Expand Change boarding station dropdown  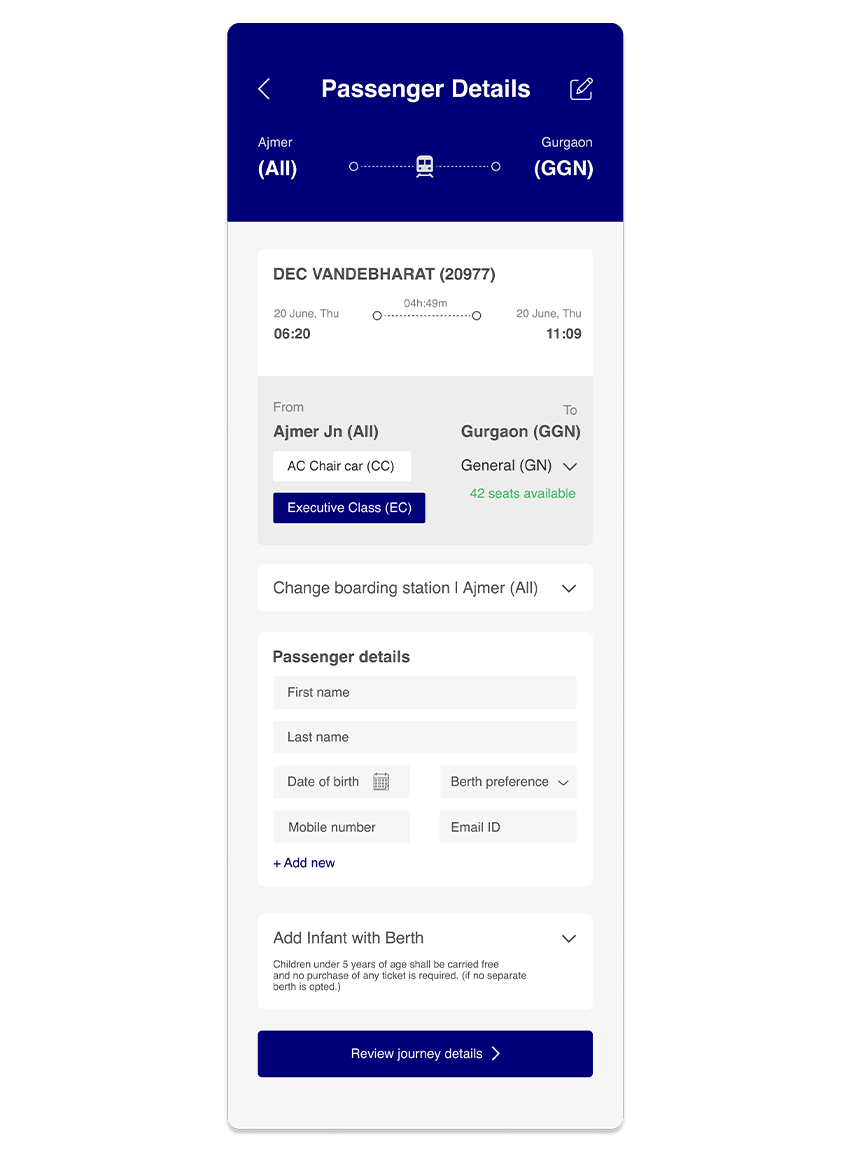(x=569, y=588)
